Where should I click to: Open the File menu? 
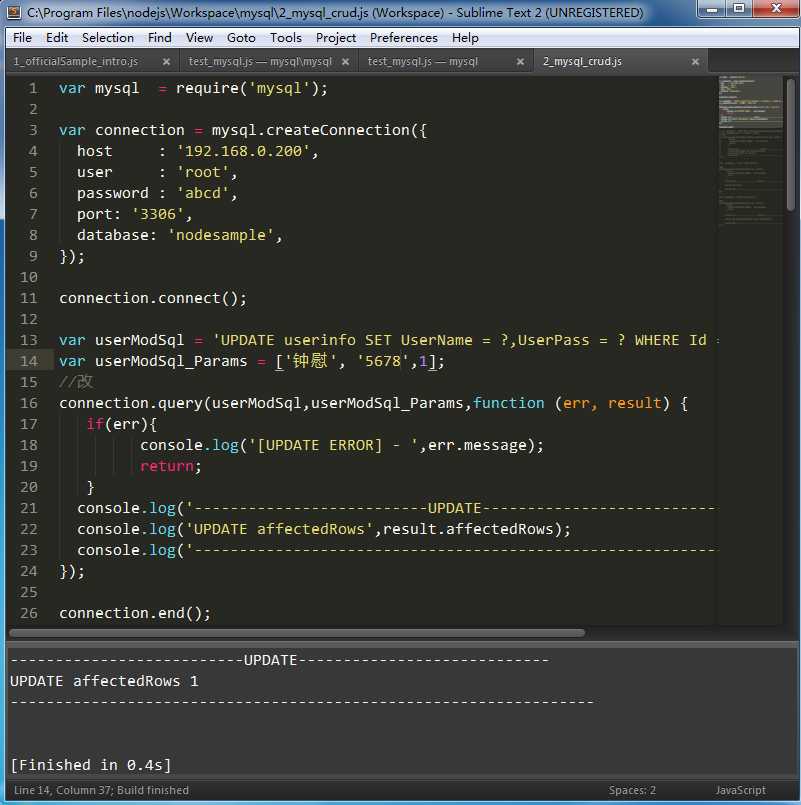[22, 37]
